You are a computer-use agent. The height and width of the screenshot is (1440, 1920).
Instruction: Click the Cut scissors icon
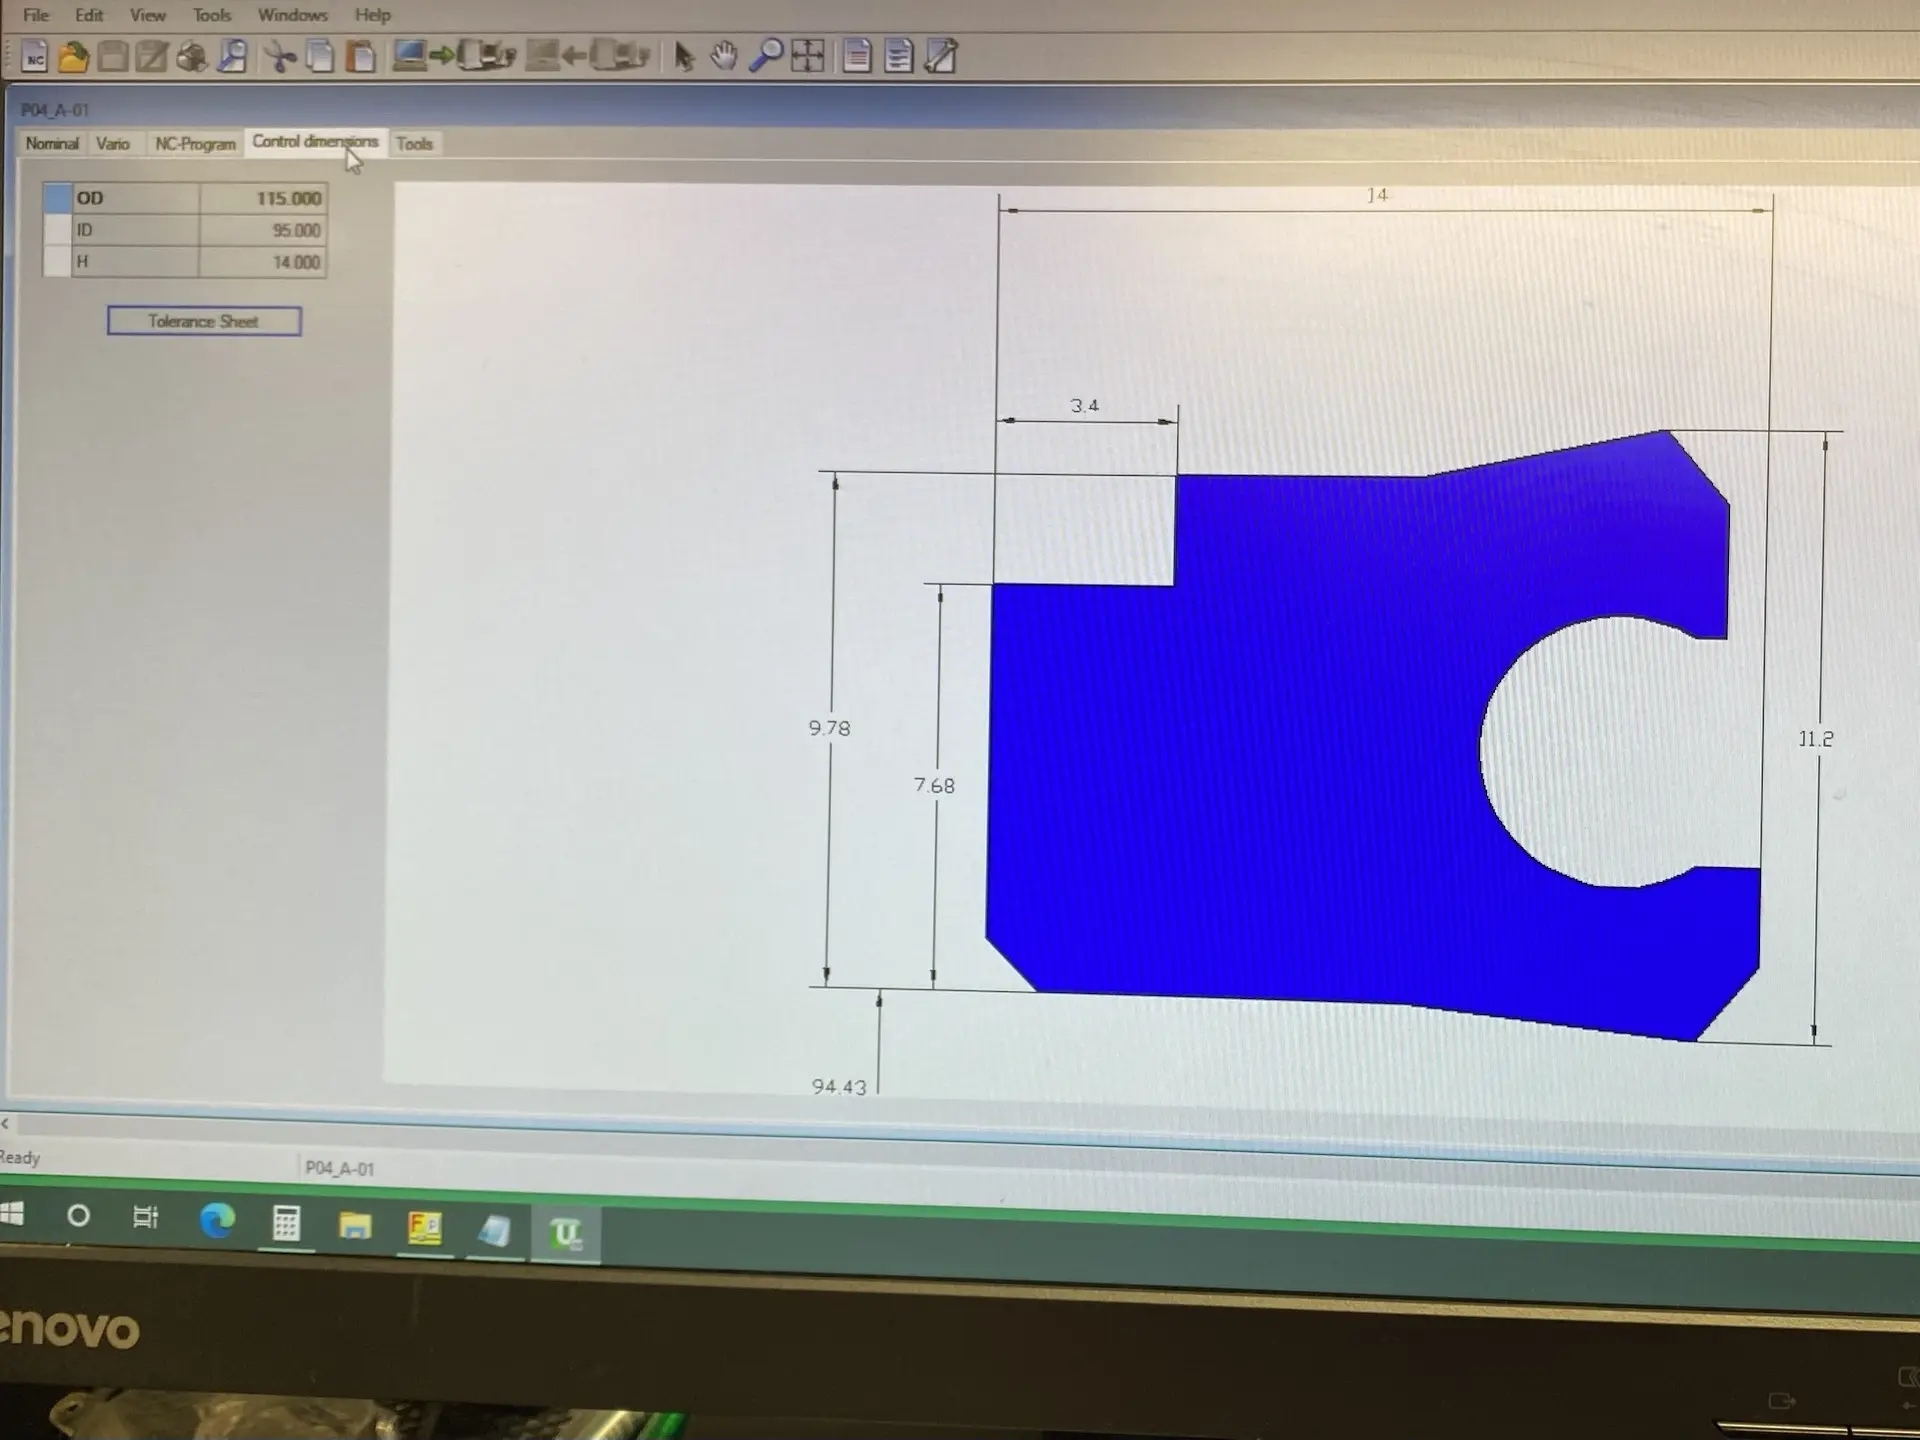click(x=281, y=57)
